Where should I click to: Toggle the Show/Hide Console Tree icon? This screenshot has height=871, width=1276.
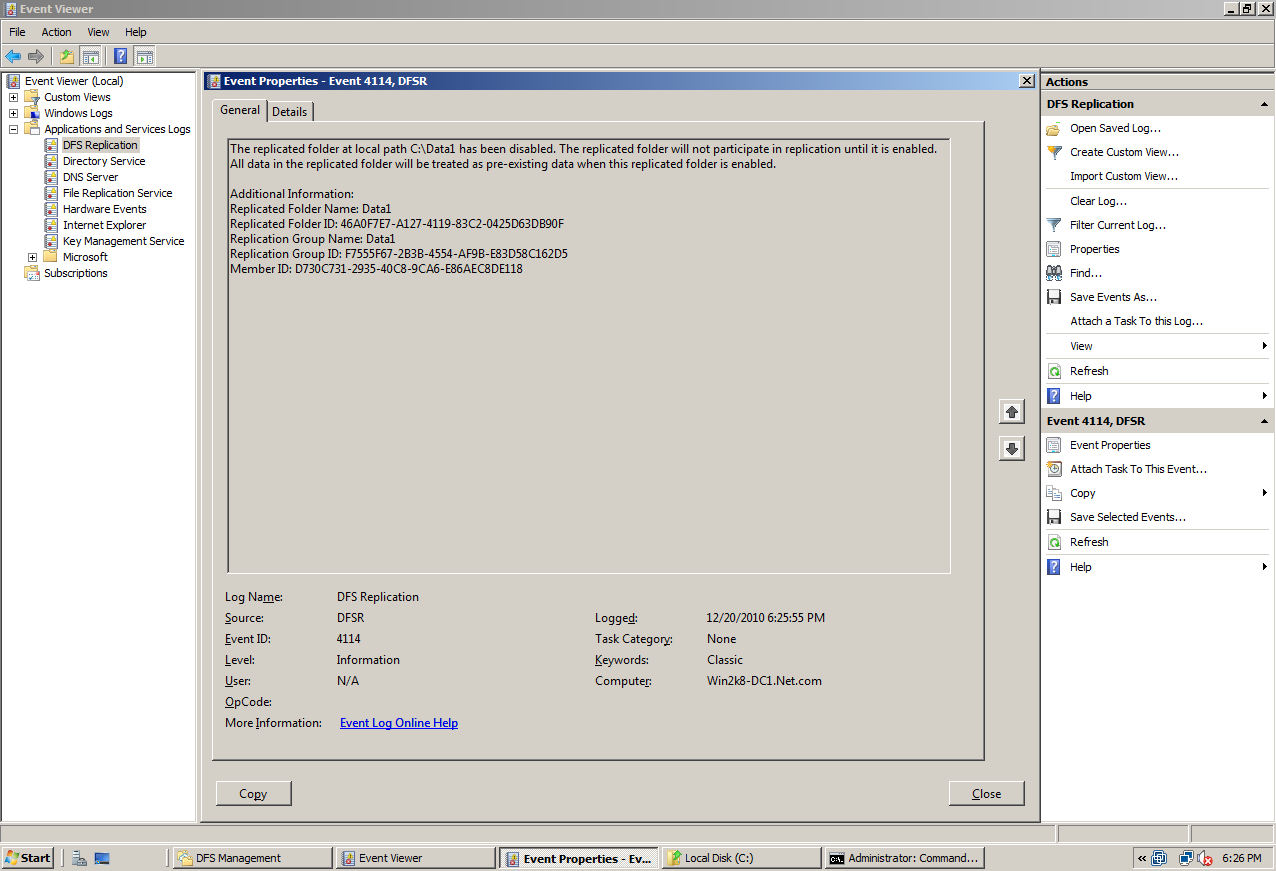[90, 56]
